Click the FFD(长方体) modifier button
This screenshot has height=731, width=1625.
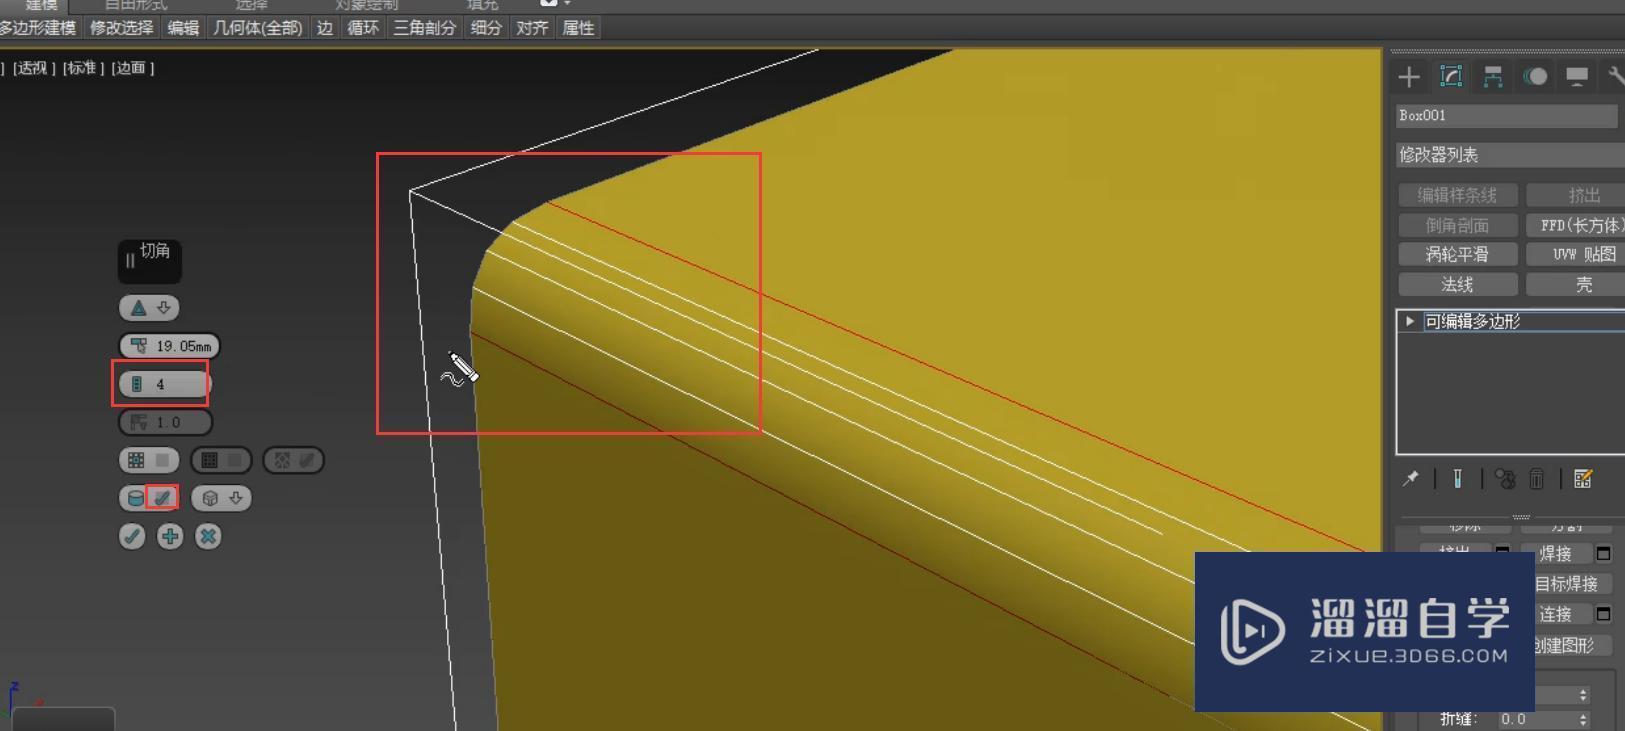[x=1576, y=225]
